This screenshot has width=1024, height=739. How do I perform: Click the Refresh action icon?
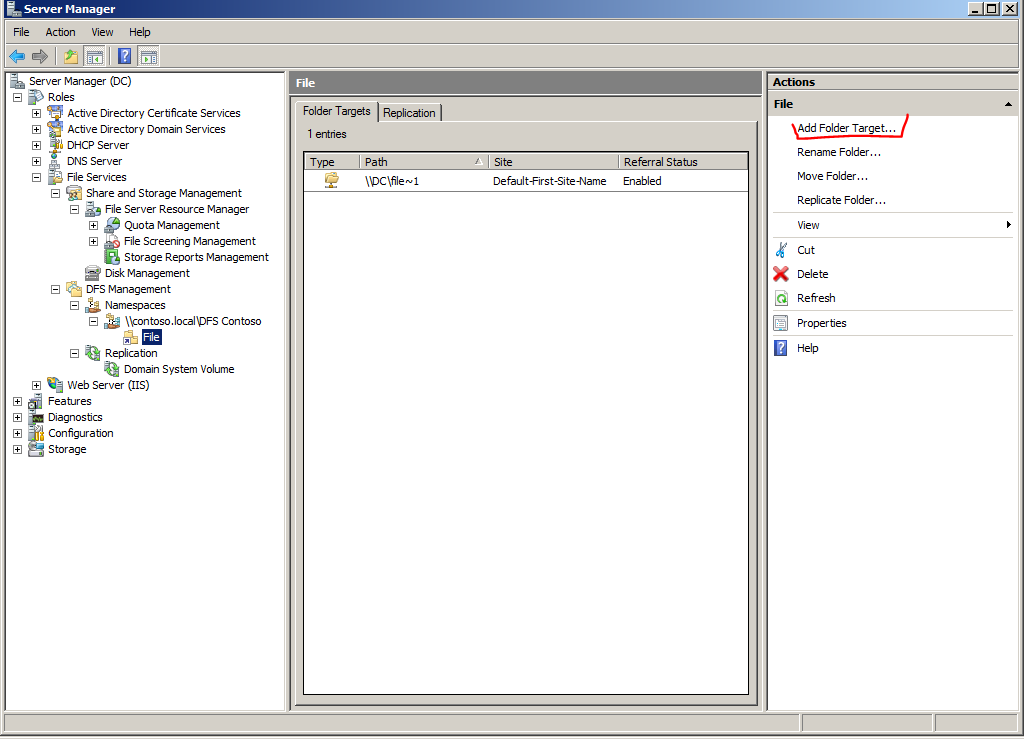781,298
